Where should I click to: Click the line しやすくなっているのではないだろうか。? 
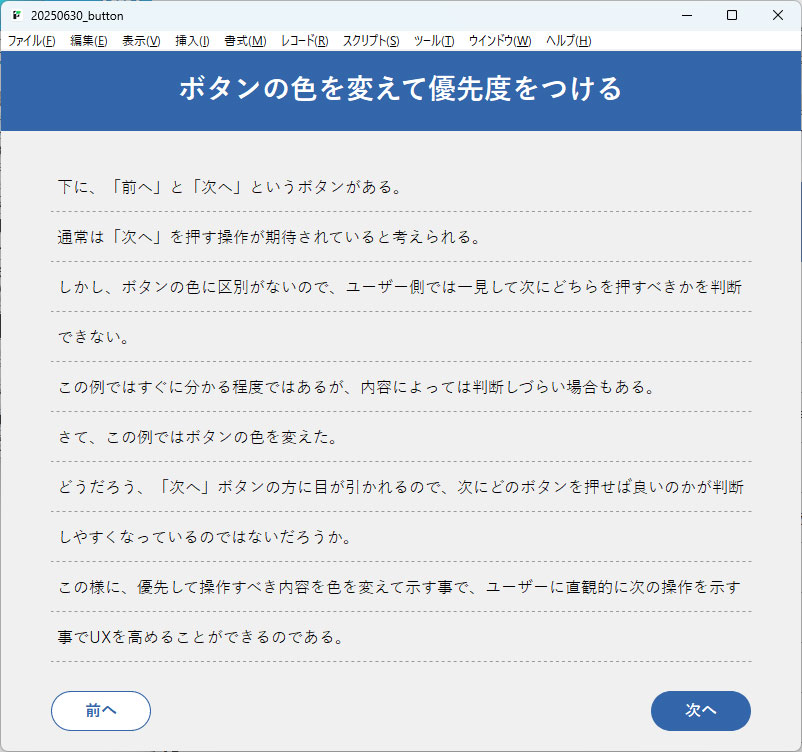pyautogui.click(x=205, y=538)
